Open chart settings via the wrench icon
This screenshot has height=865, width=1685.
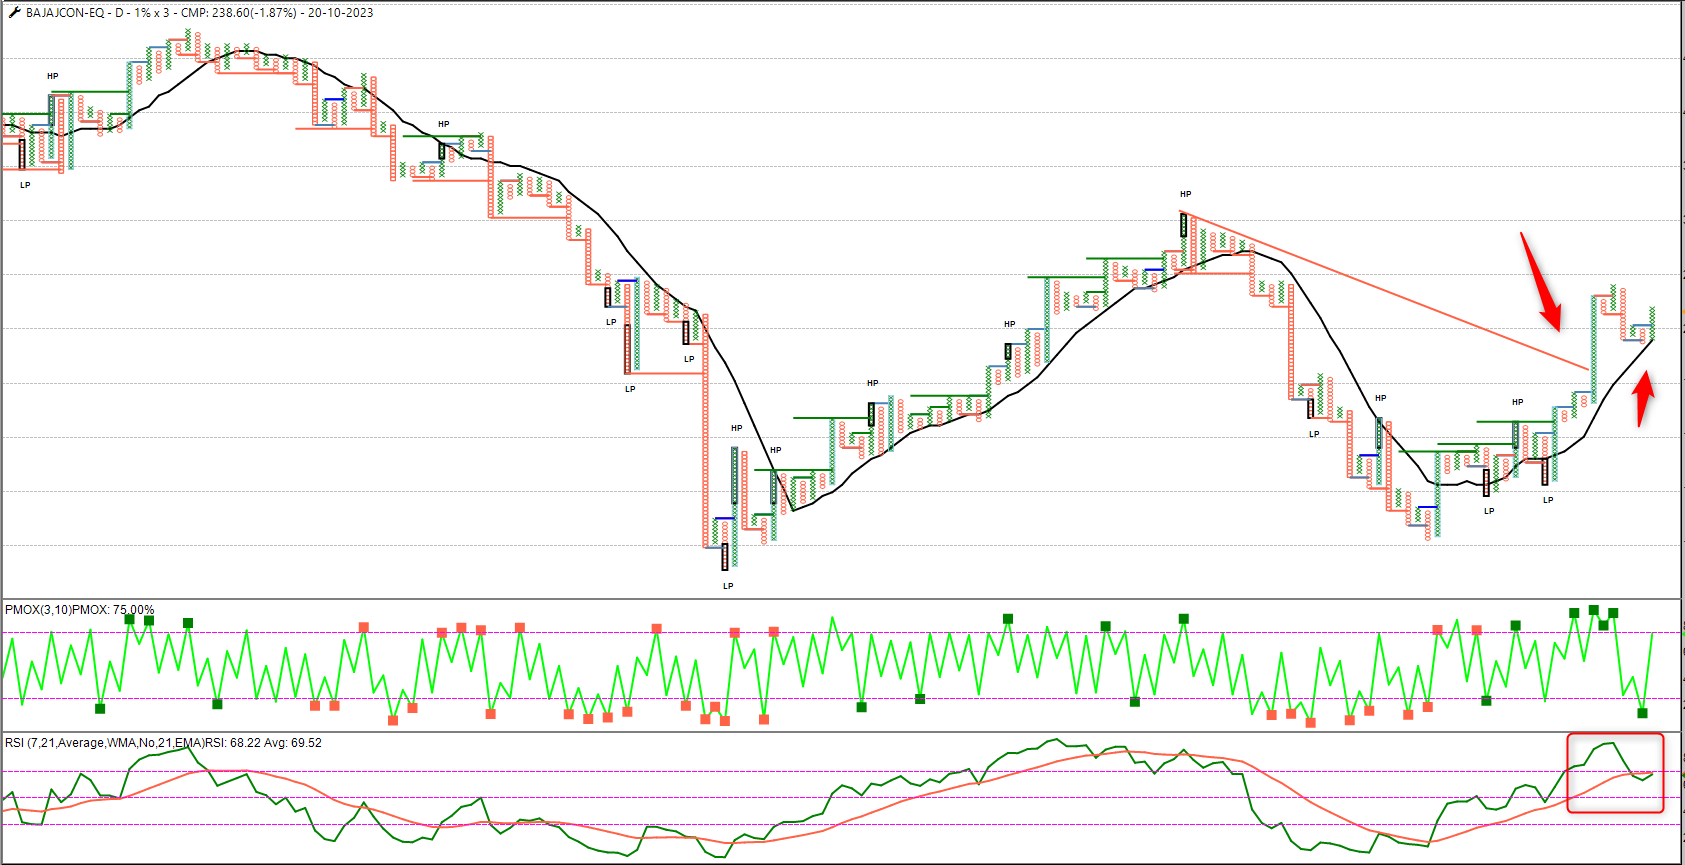coord(14,13)
